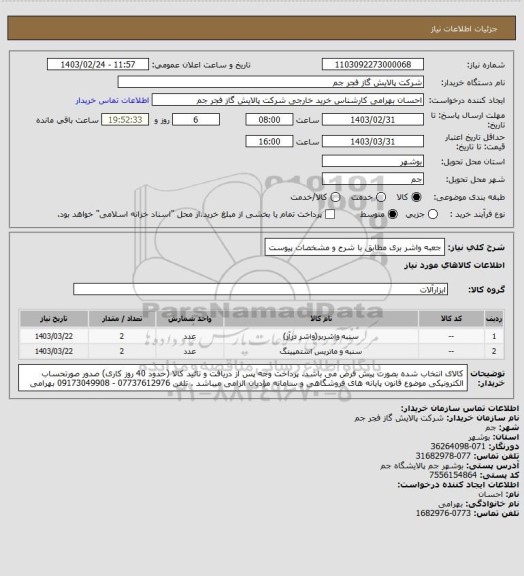The height and width of the screenshot is (576, 524).
Task: Click goods group field ابزارآلات
Action: [260, 289]
